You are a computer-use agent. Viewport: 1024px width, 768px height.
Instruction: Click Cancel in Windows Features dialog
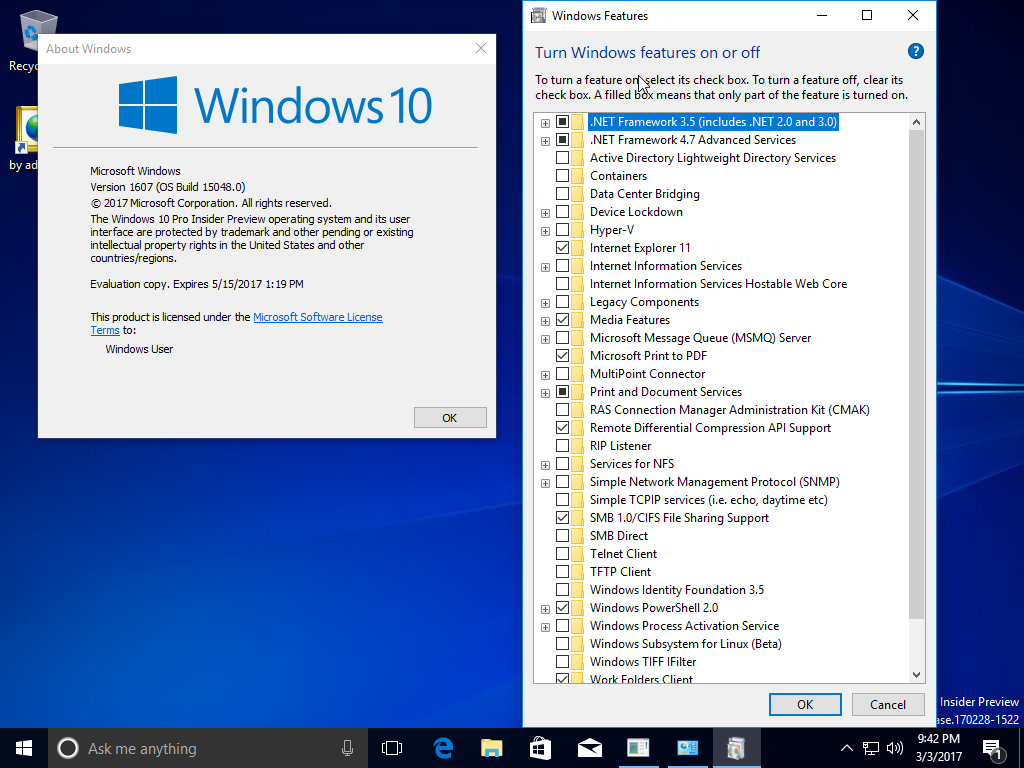tap(888, 705)
